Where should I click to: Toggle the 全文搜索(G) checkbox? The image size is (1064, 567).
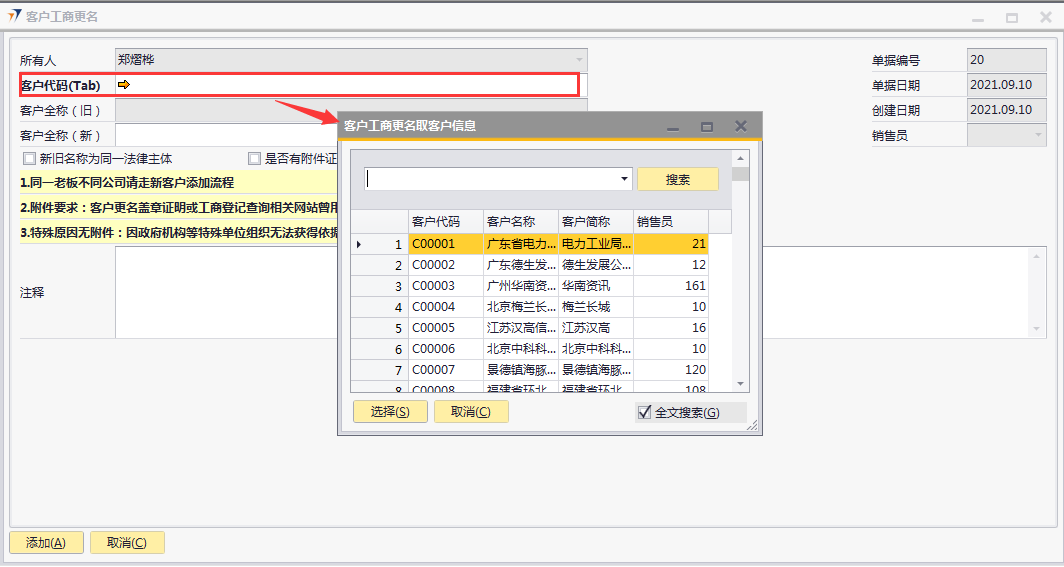click(645, 412)
